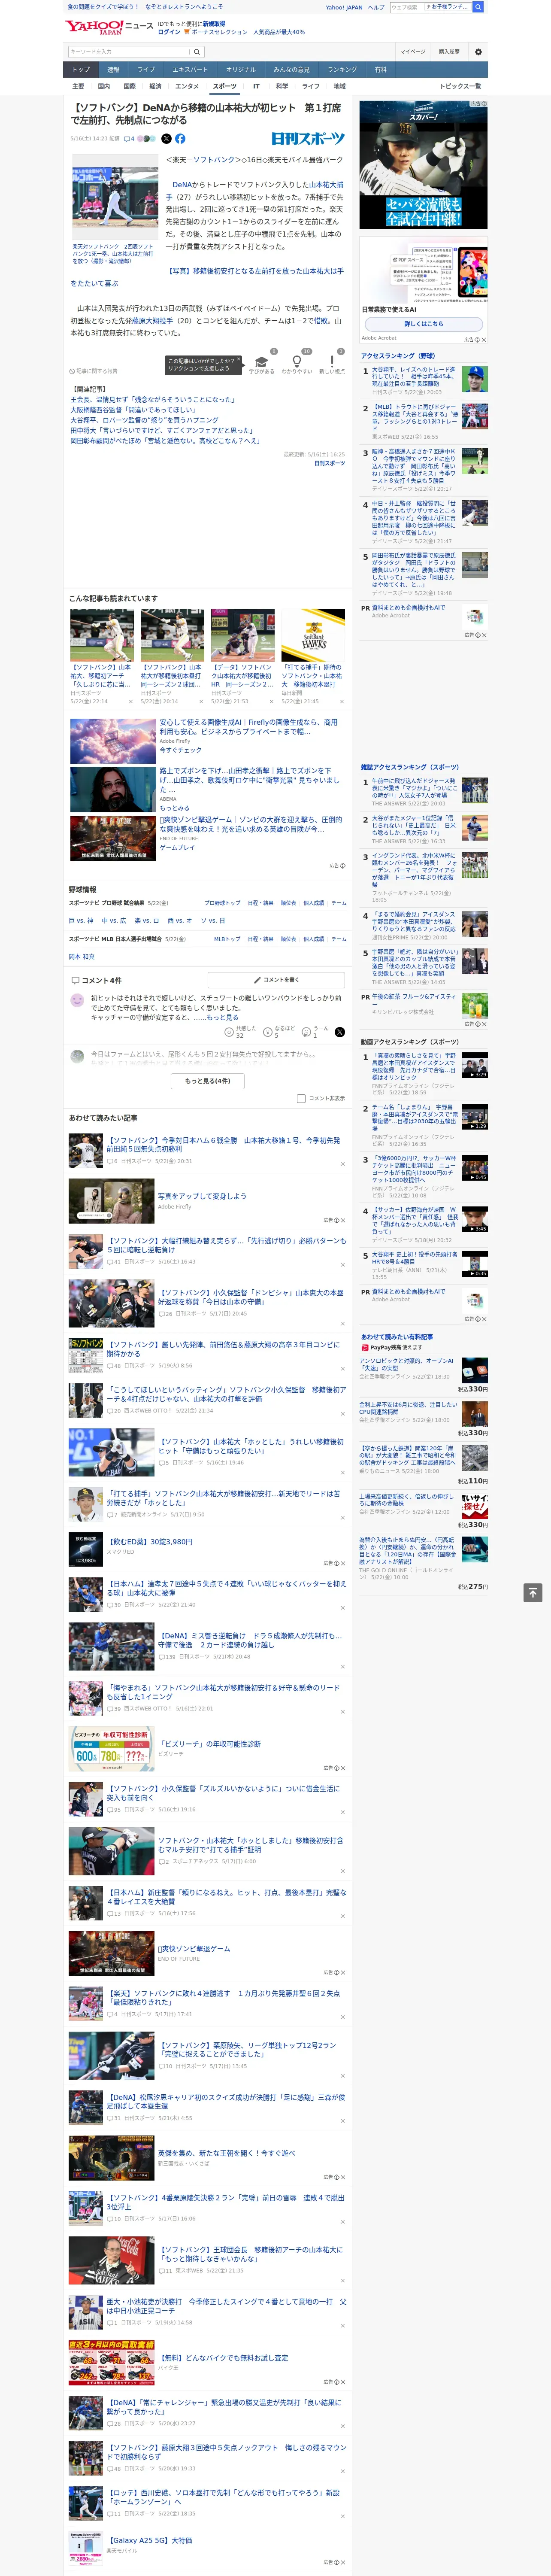Click the 詳しくはこちら ad button
This screenshot has height=2576, width=551.
point(423,324)
